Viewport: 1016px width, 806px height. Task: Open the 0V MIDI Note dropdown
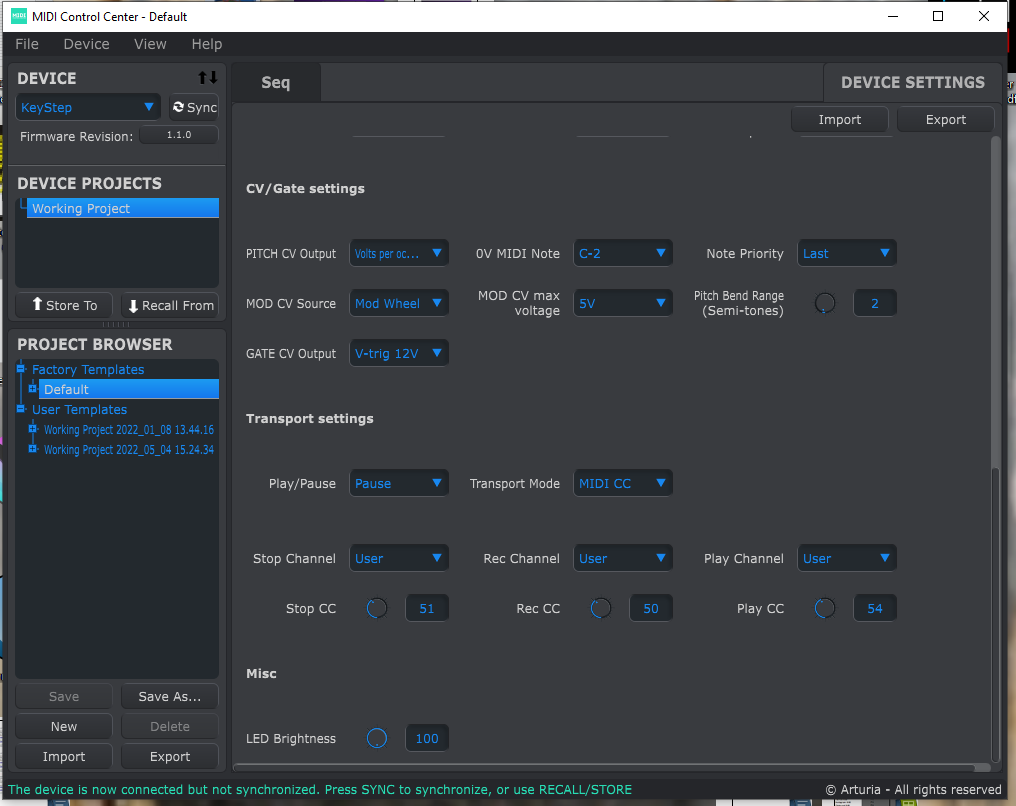click(623, 253)
